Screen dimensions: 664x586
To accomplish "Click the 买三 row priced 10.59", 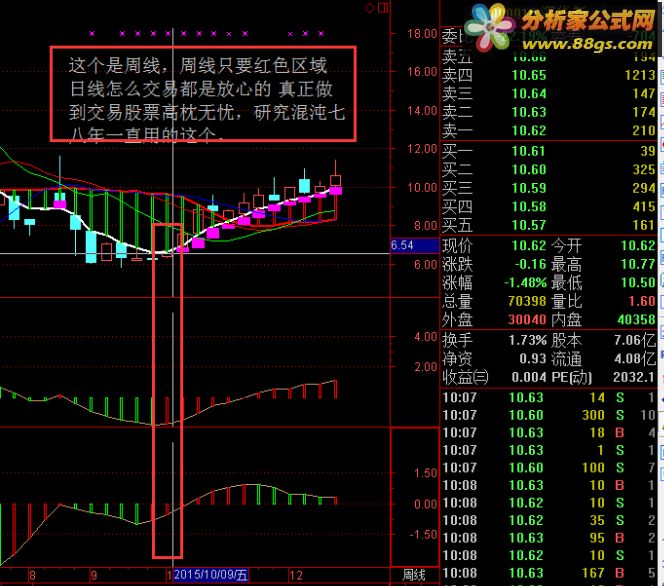I will [x=549, y=188].
